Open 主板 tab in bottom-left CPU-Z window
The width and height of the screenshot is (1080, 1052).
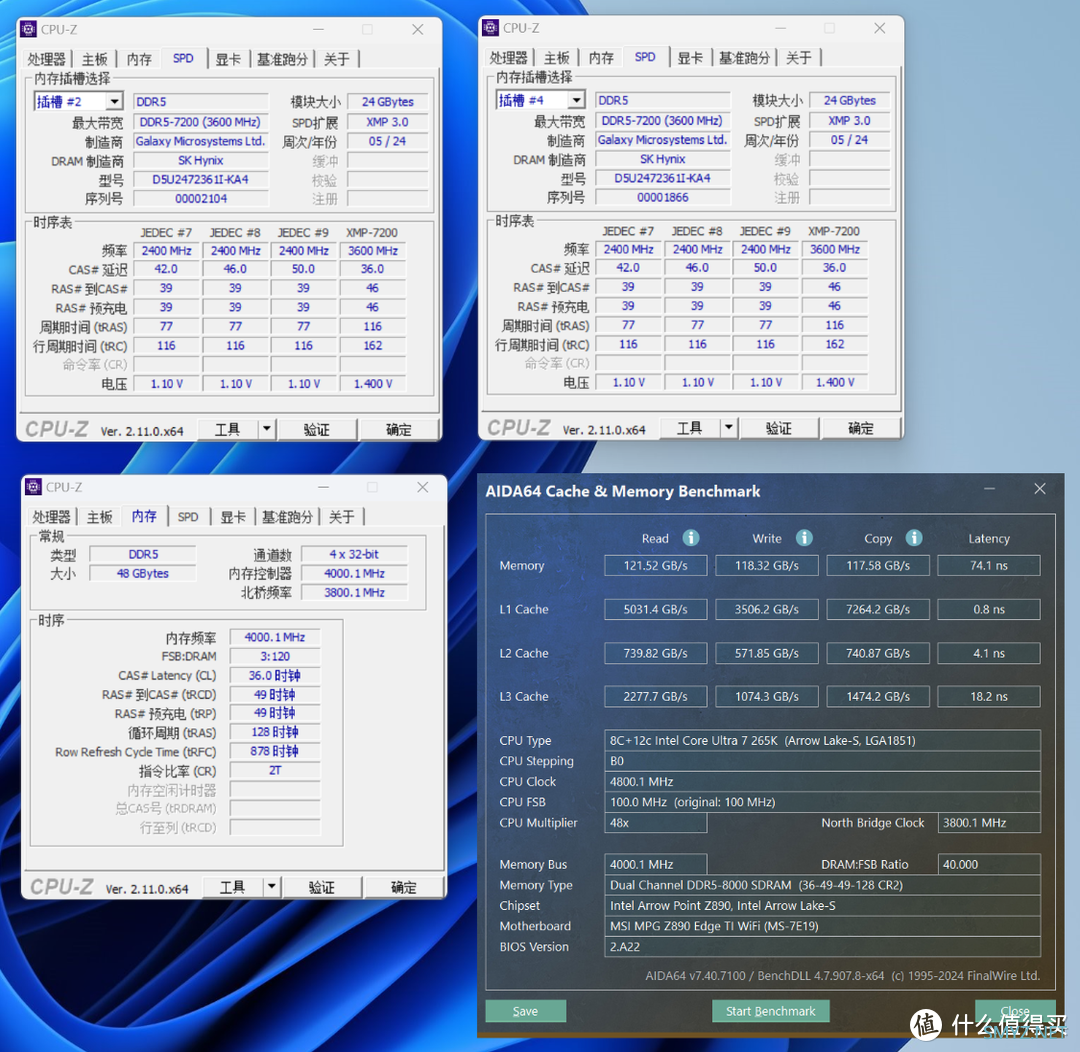pos(99,517)
